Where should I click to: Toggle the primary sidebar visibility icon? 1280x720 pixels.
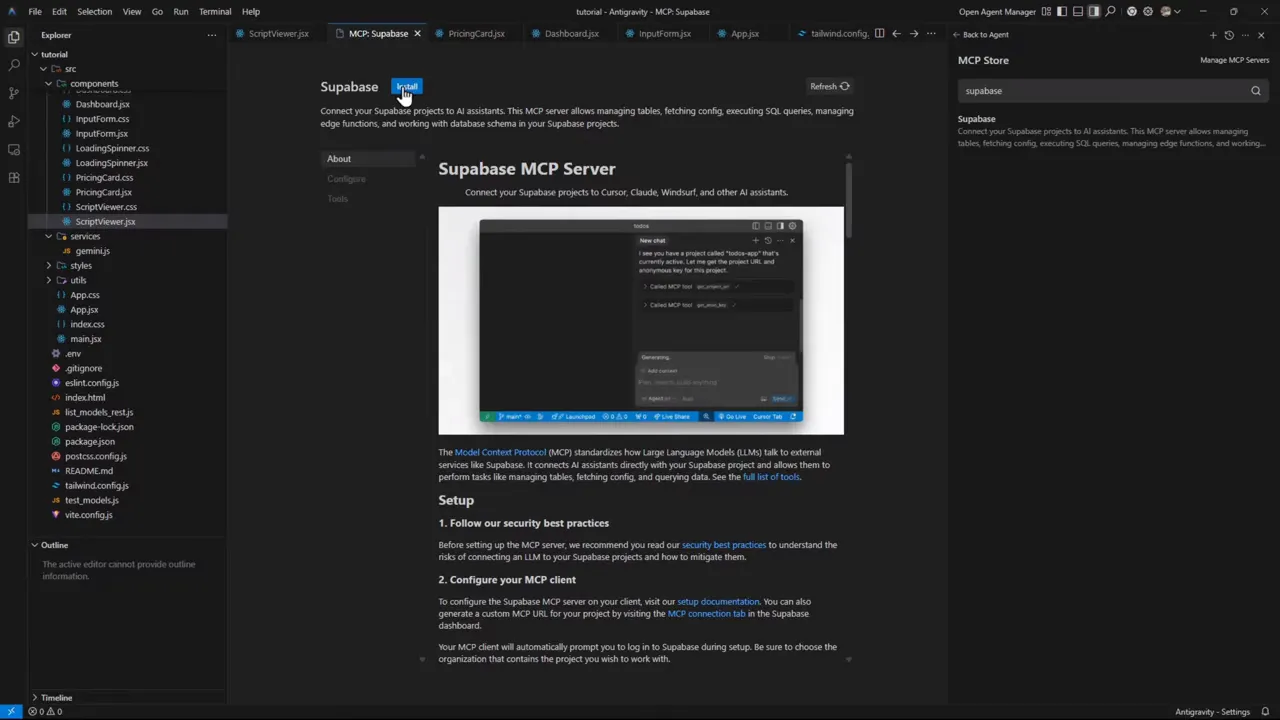pos(1062,11)
